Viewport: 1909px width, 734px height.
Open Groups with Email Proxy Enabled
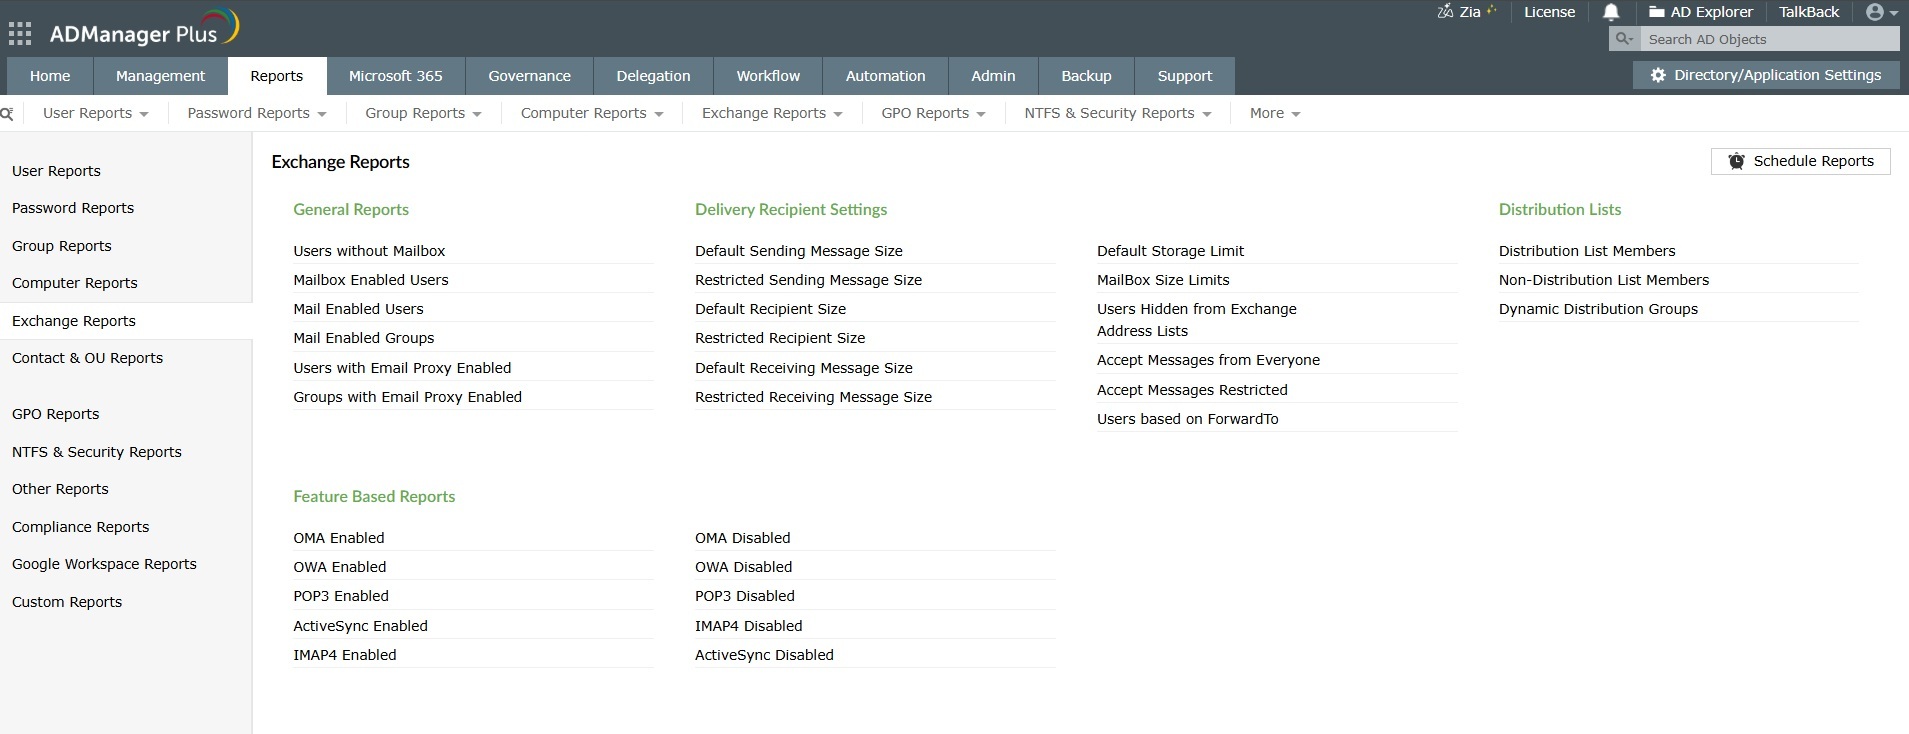(x=408, y=397)
